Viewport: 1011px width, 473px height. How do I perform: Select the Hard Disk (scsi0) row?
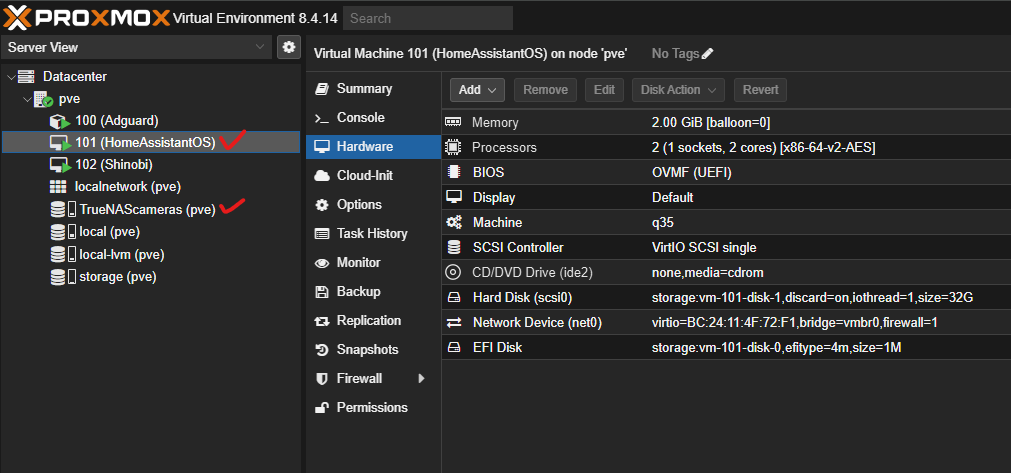coord(700,297)
